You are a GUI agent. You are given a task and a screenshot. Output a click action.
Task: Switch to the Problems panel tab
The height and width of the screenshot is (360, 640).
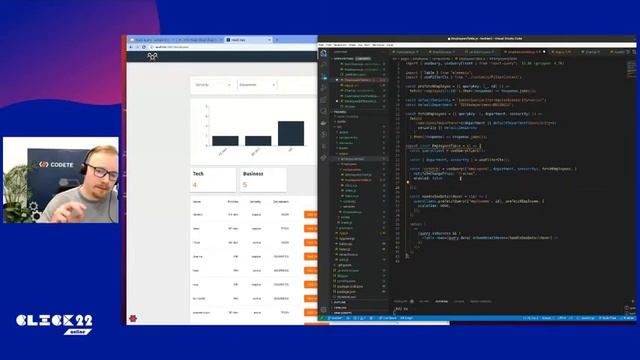pos(403,301)
